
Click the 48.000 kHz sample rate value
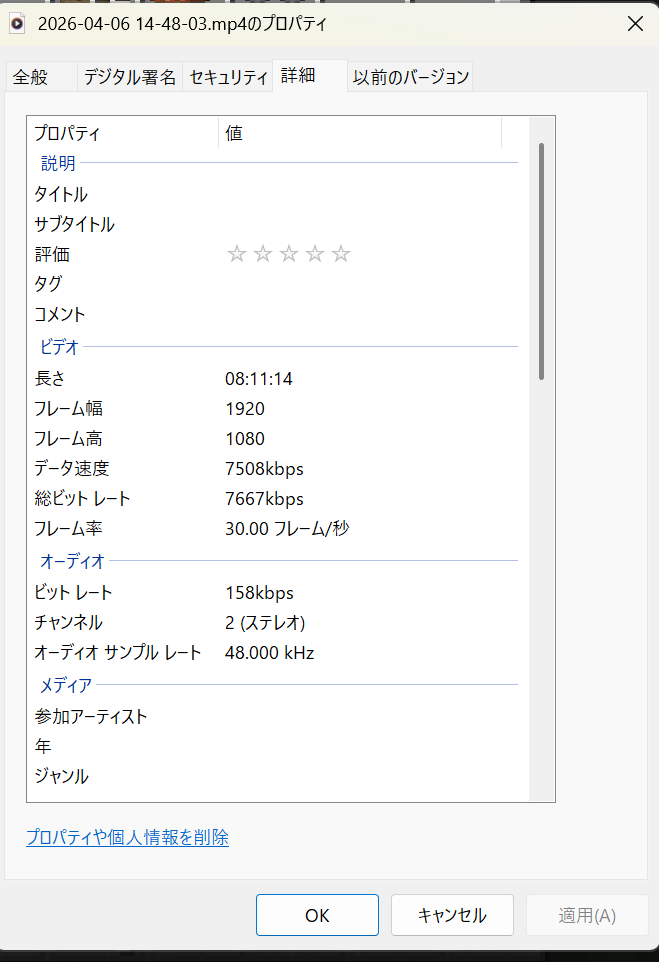click(269, 652)
